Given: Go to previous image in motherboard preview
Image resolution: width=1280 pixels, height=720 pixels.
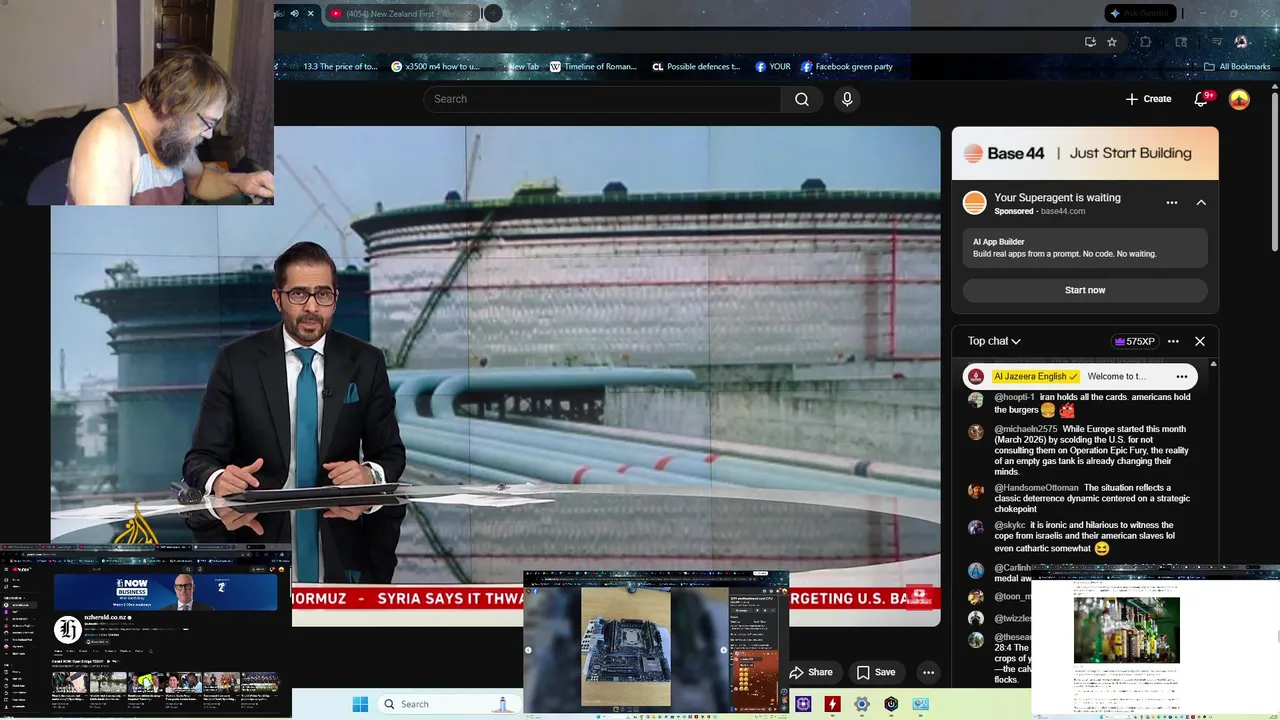Looking at the screenshot, I should [x=528, y=650].
